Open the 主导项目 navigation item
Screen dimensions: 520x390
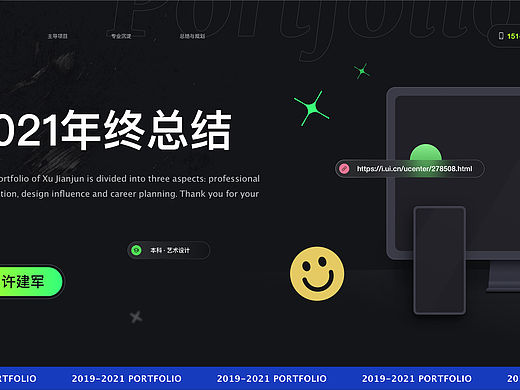[x=58, y=36]
